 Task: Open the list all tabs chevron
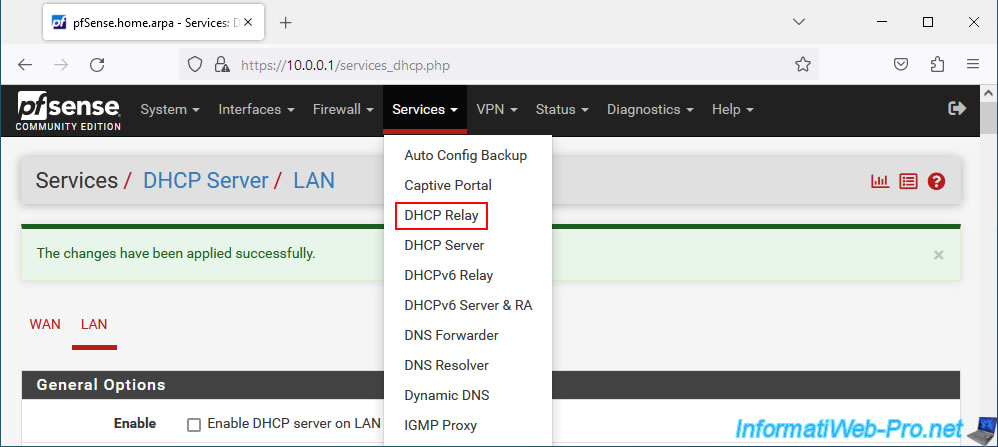(798, 22)
